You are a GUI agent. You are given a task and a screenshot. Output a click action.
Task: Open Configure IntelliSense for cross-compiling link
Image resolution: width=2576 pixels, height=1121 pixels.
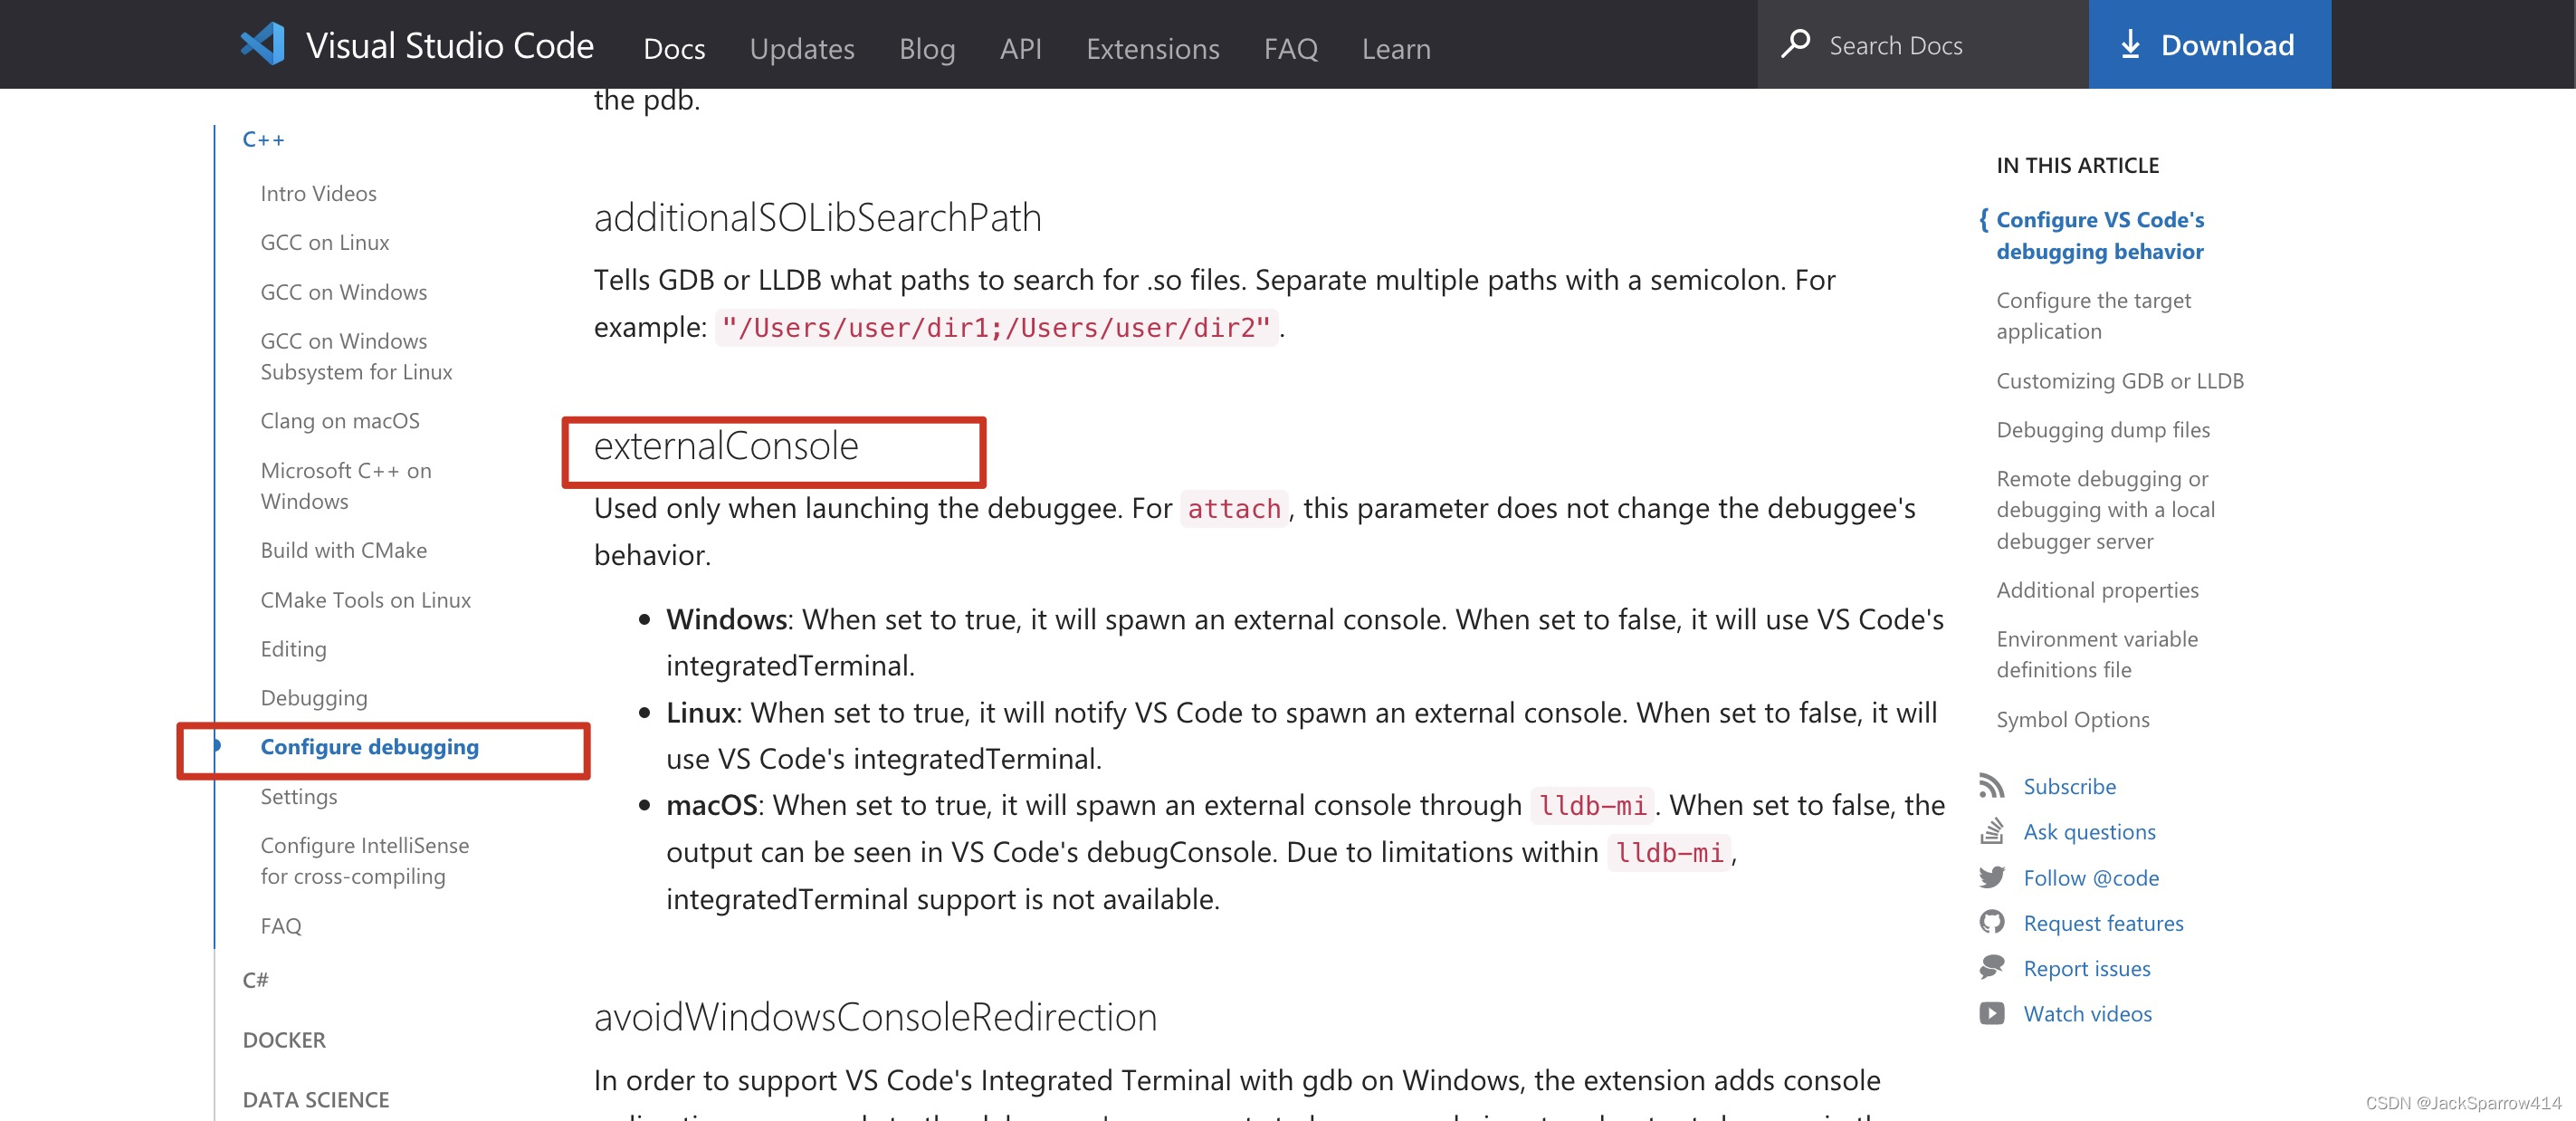[364, 860]
